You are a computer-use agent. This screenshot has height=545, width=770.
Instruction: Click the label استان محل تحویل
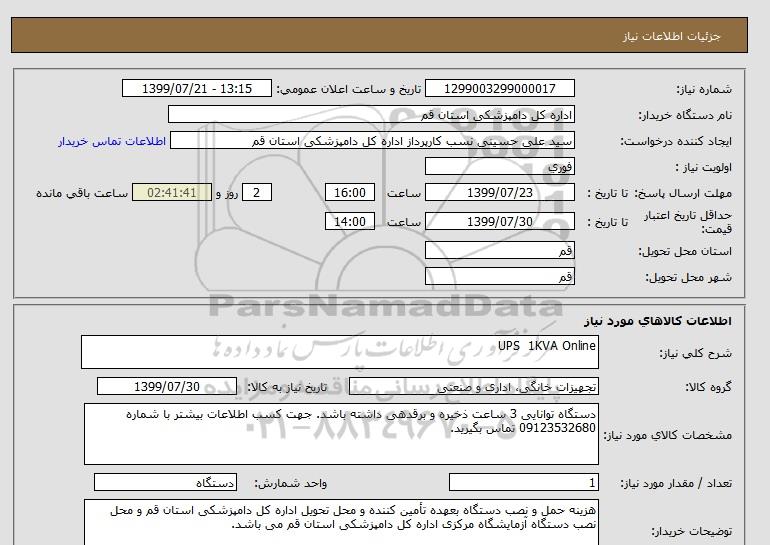click(685, 251)
